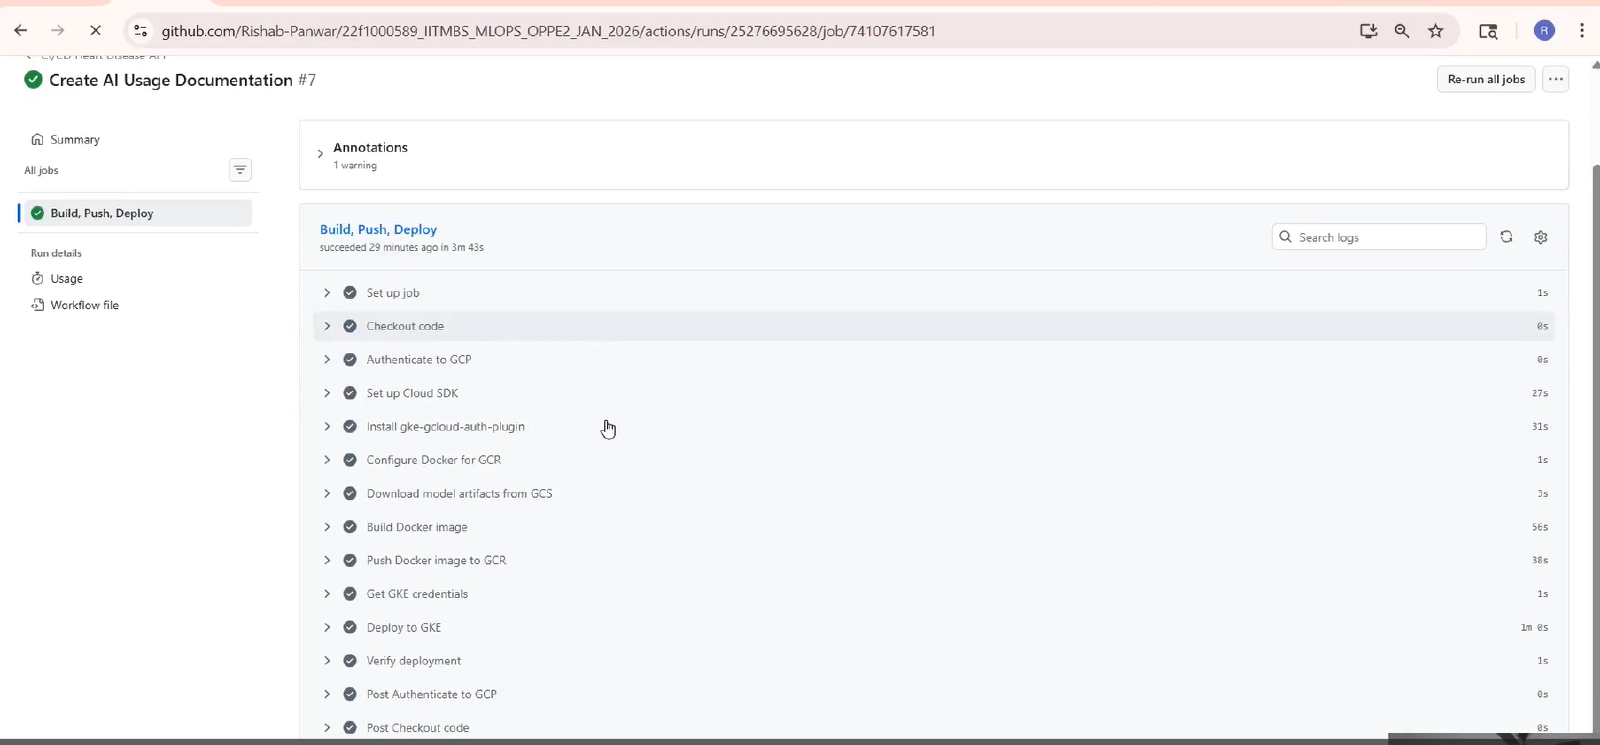Expand Post Checkout code step
The width and height of the screenshot is (1600, 745).
pyautogui.click(x=327, y=728)
